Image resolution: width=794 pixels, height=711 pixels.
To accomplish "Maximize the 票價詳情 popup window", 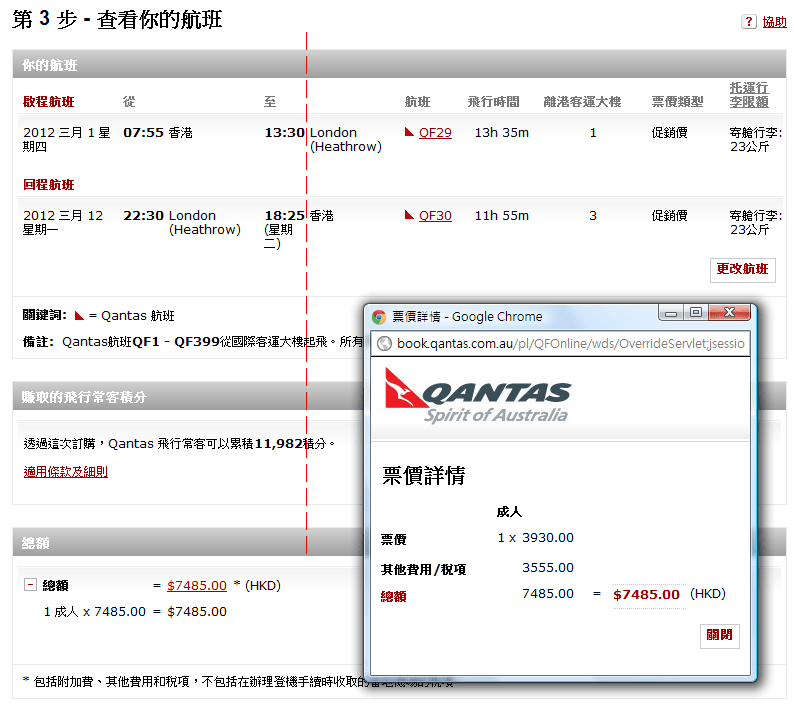I will coord(696,312).
